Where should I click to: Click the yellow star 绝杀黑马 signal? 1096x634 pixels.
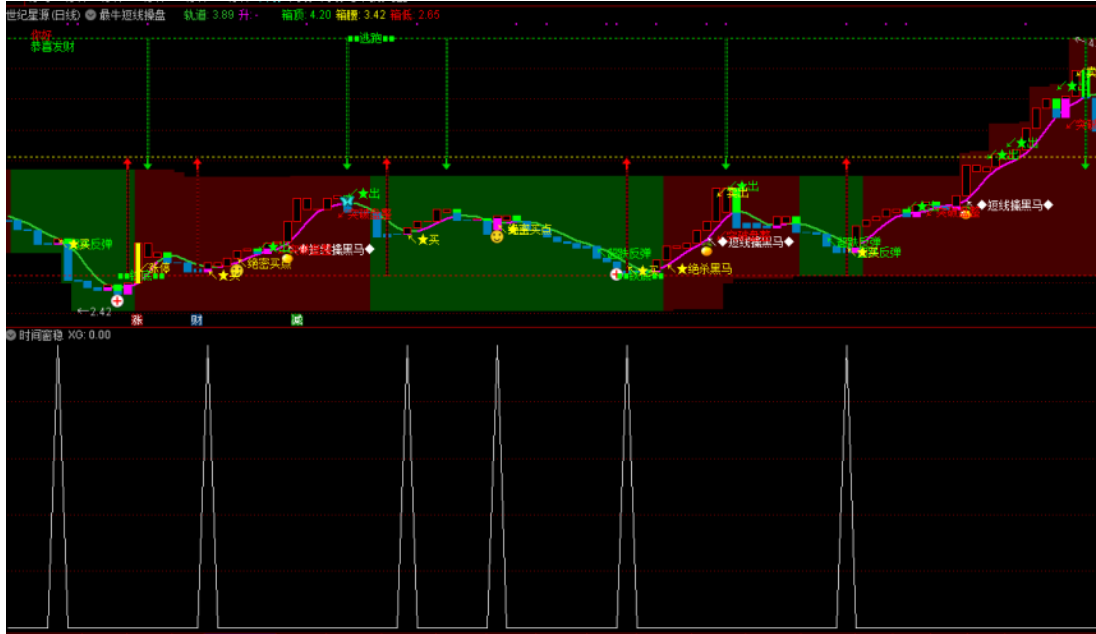coord(705,269)
